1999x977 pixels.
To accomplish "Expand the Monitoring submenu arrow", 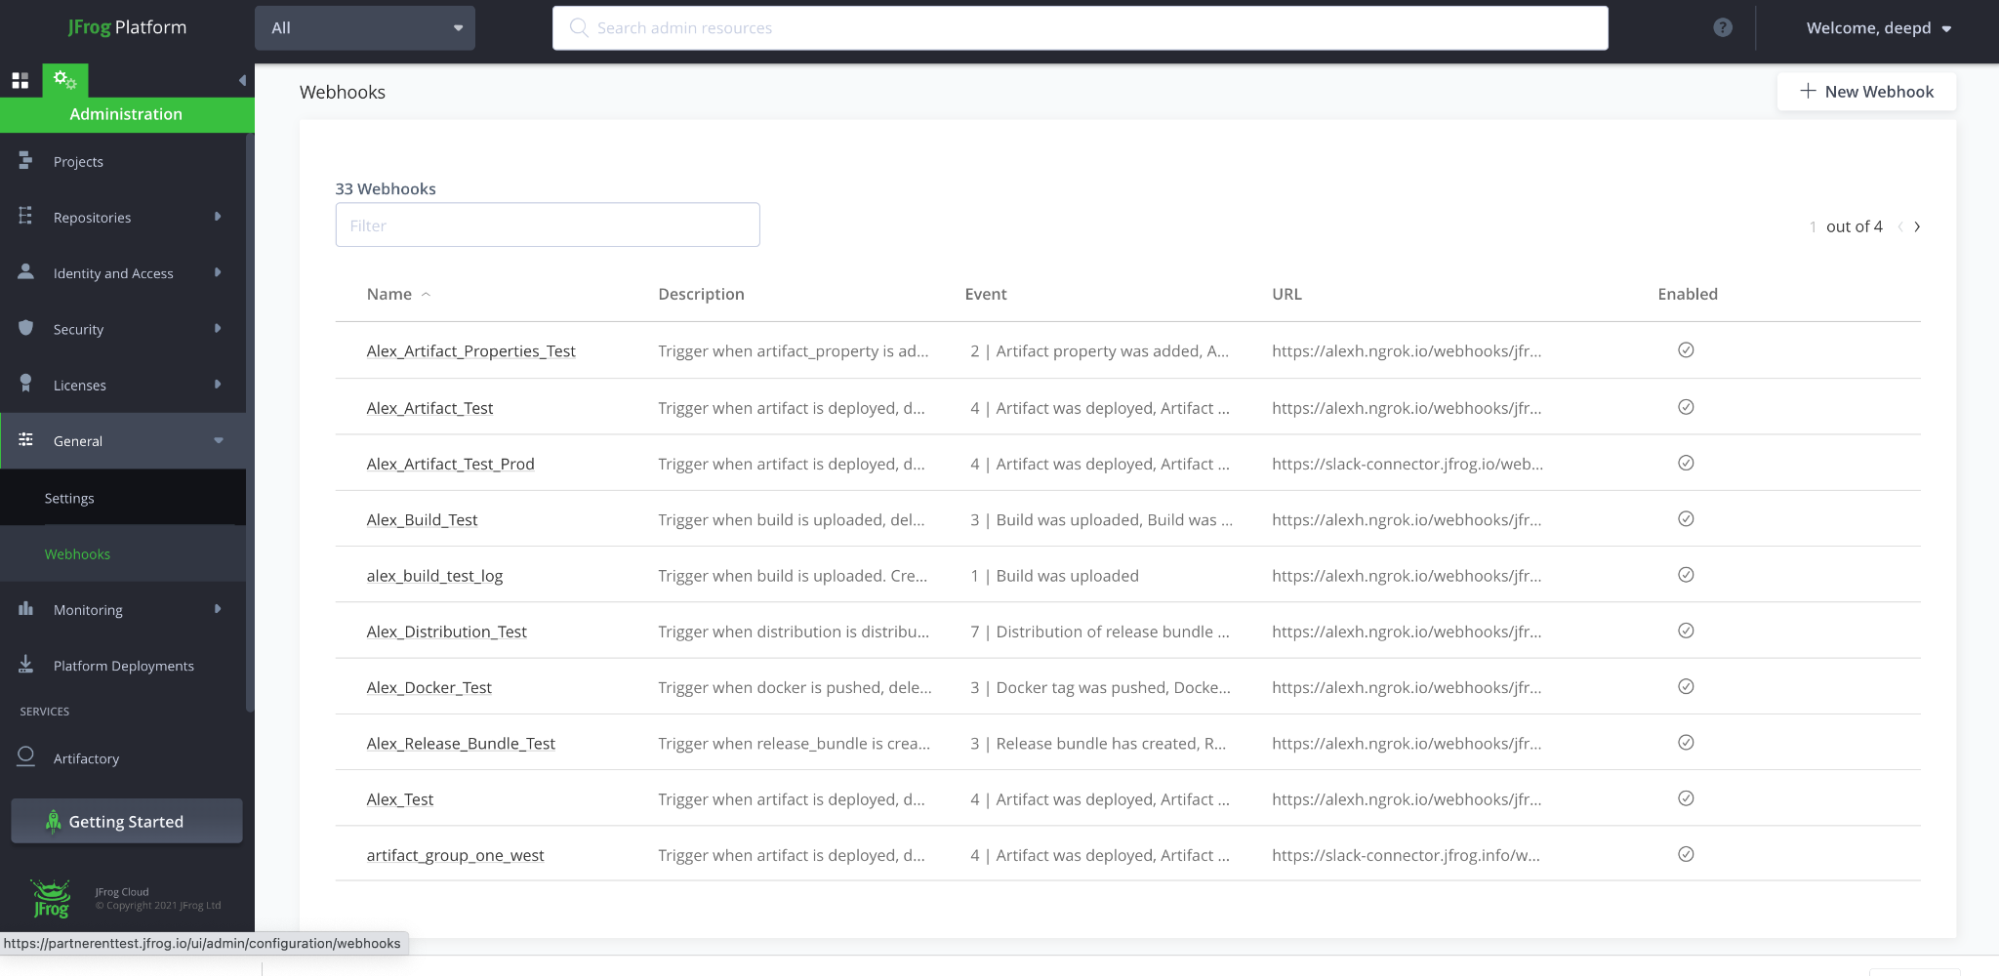I will pyautogui.click(x=217, y=608).
